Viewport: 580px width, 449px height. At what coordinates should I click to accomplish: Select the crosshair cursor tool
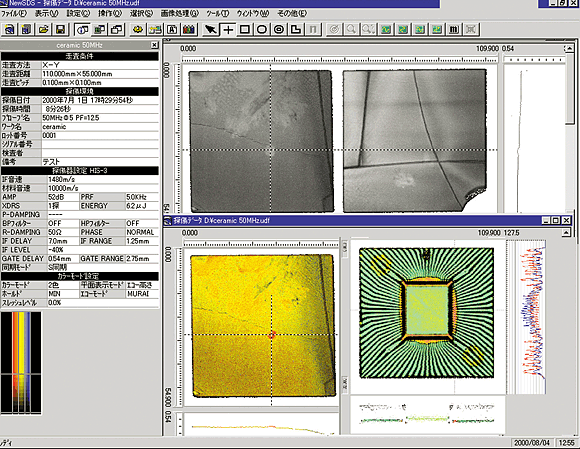[228, 29]
